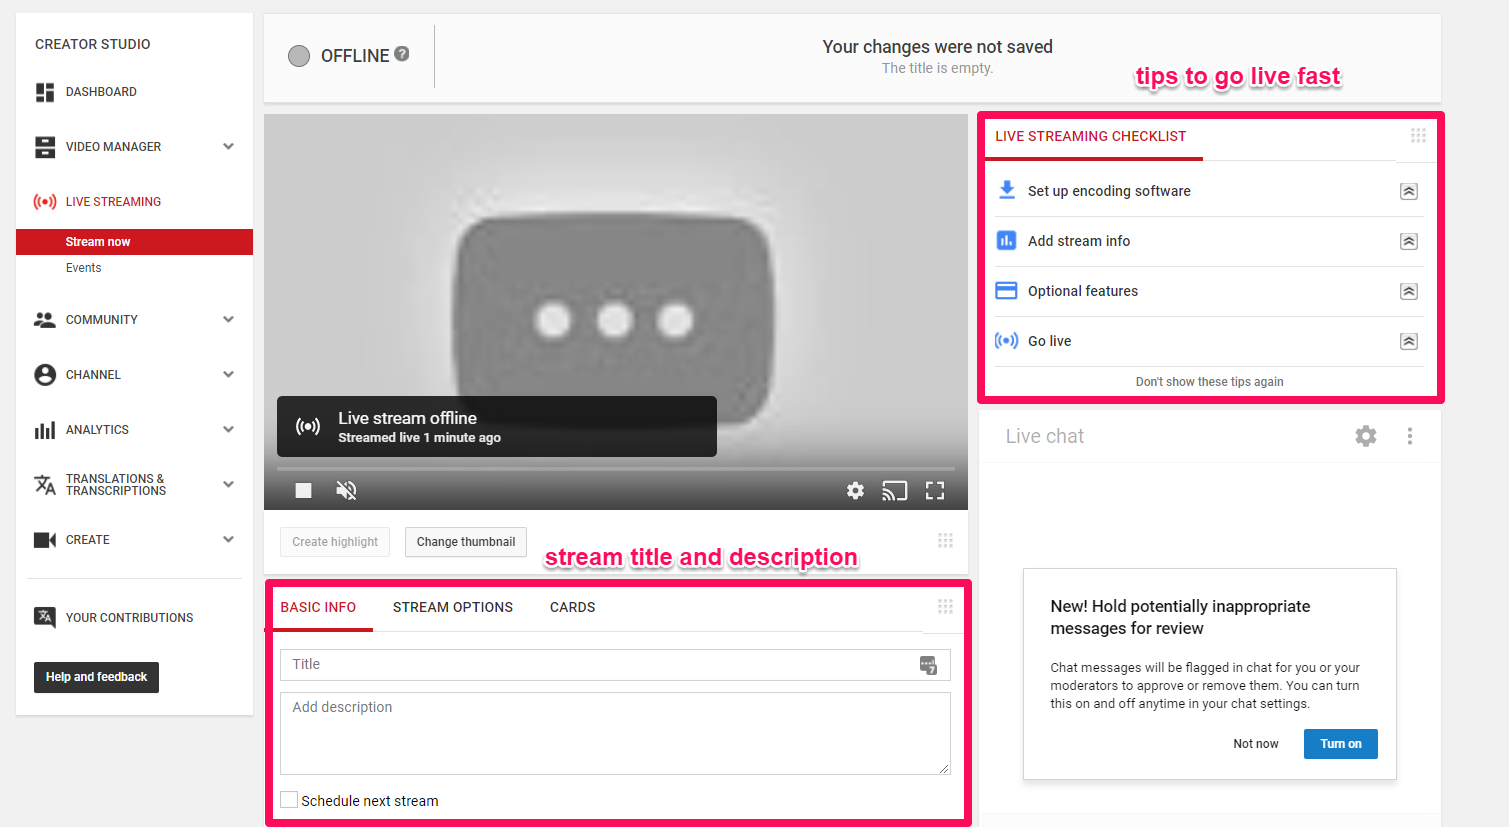Click the icon inside the Title field
The height and width of the screenshot is (827, 1509).
pyautogui.click(x=928, y=665)
